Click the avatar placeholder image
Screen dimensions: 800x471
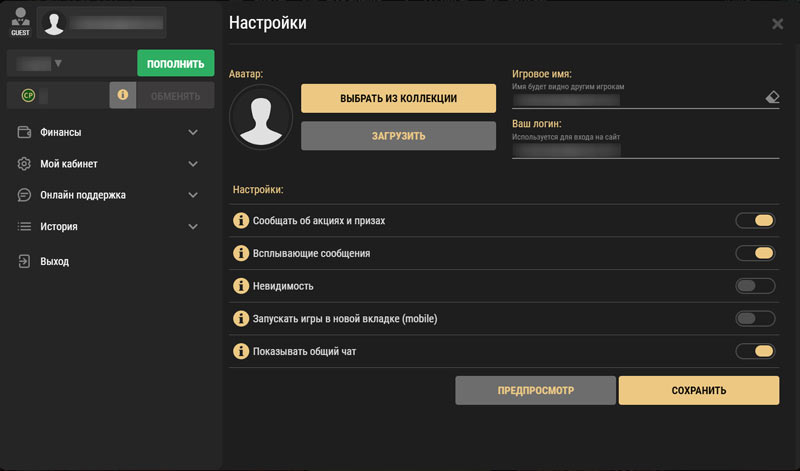click(260, 118)
